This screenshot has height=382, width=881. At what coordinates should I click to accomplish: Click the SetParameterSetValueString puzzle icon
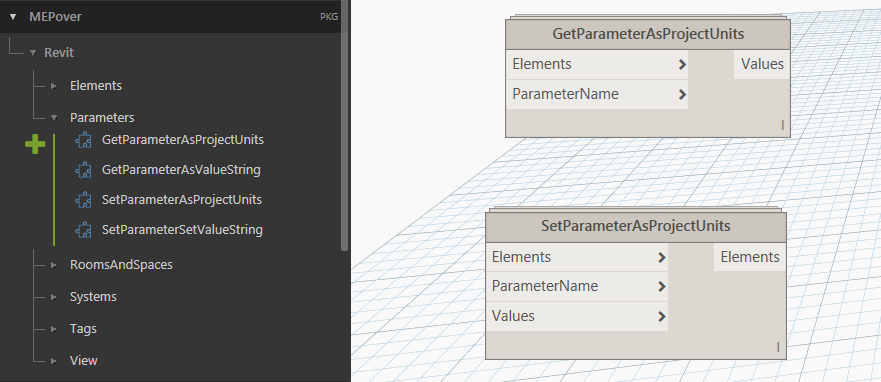click(84, 230)
